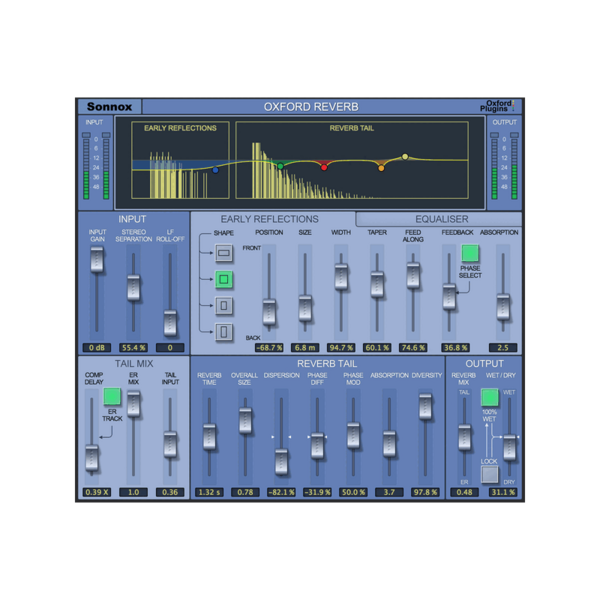Click the 36.8 % feedback value
Viewport: 600px width, 600px height.
click(455, 347)
